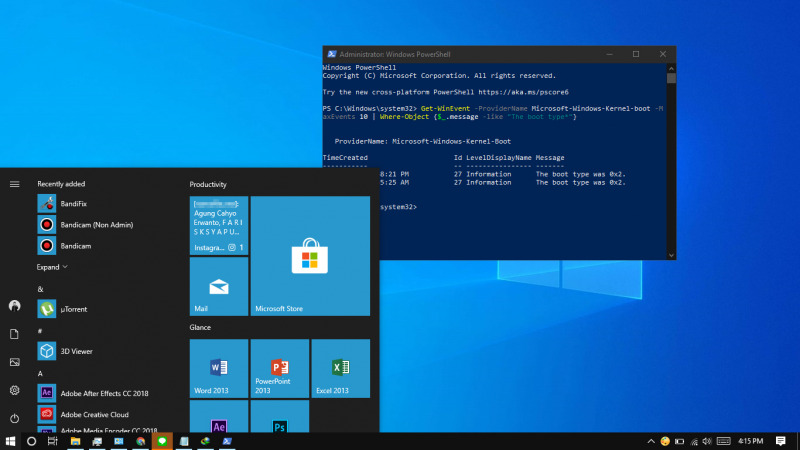Open Action Center notifications icon
Viewport: 800px width, 450px height.
[x=781, y=441]
